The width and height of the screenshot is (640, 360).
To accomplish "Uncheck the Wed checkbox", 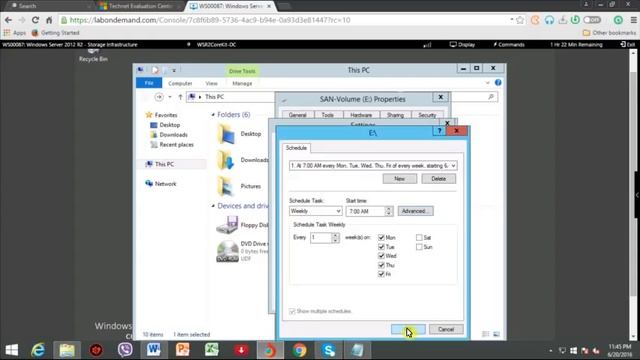I will pos(381,256).
